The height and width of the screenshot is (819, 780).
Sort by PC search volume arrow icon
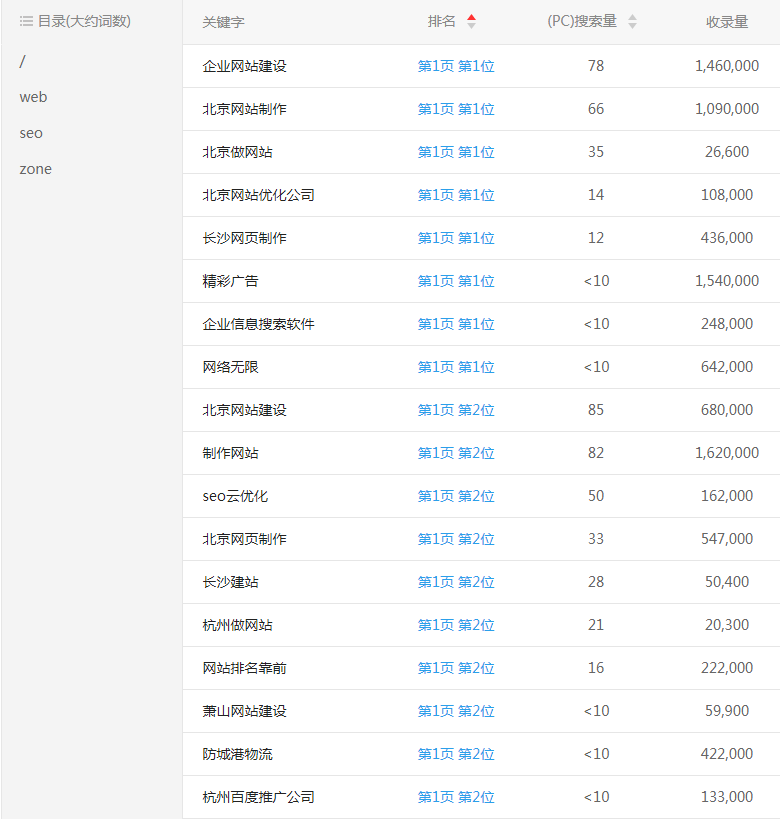coord(632,22)
